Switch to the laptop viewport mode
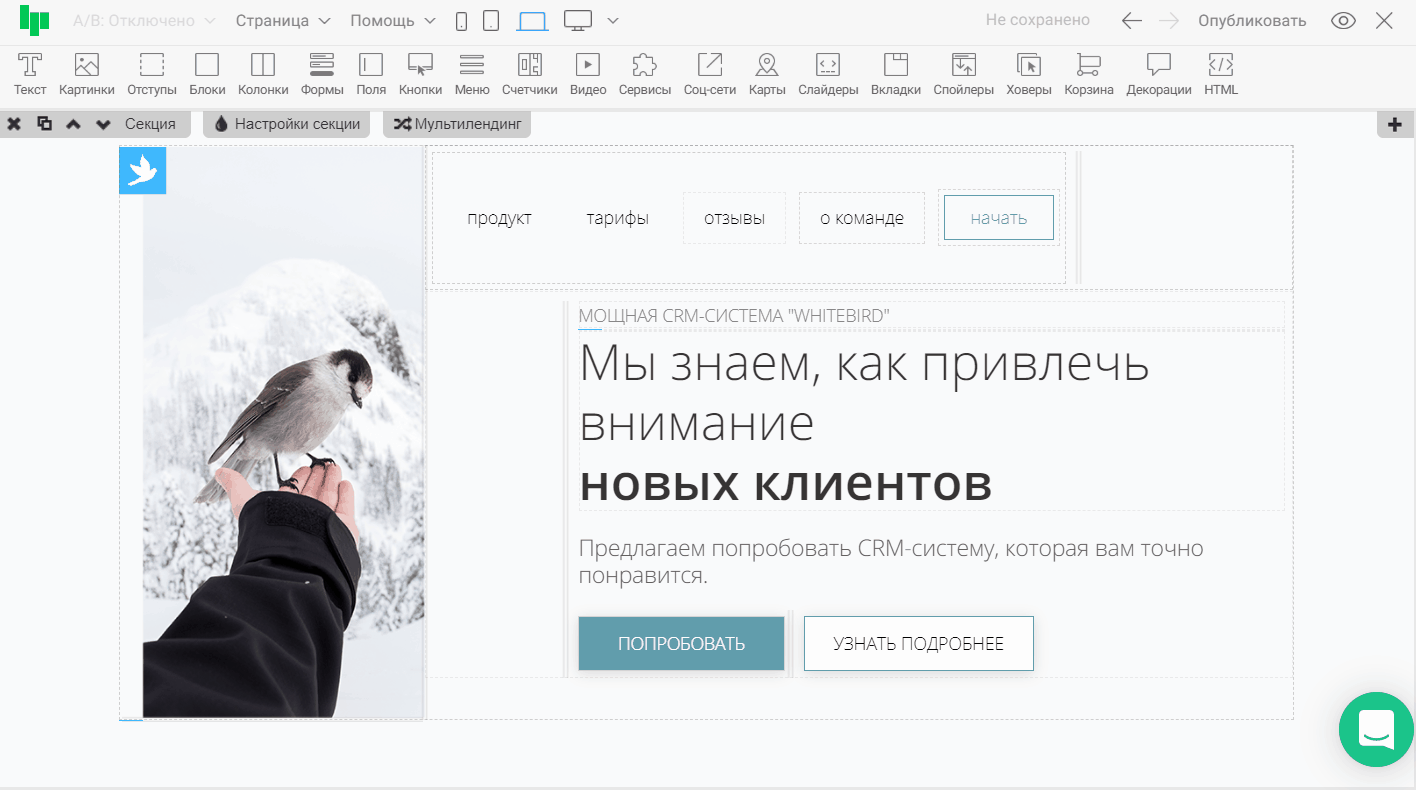The height and width of the screenshot is (790, 1416). click(532, 21)
